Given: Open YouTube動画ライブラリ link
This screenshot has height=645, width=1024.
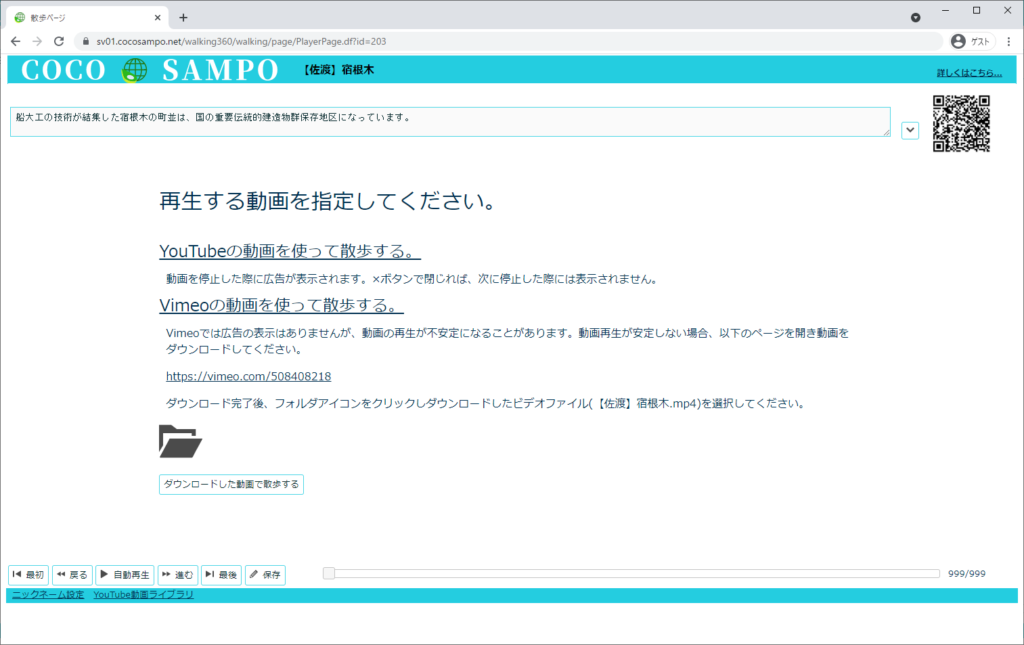Looking at the screenshot, I should (x=143, y=595).
